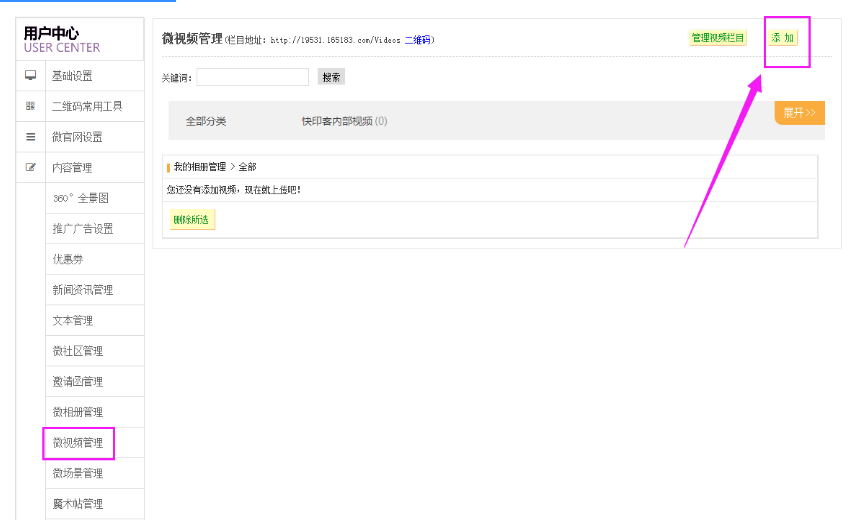The image size is (867, 524).
Task: Open 360° 全景图 in the sidebar
Action: point(81,198)
